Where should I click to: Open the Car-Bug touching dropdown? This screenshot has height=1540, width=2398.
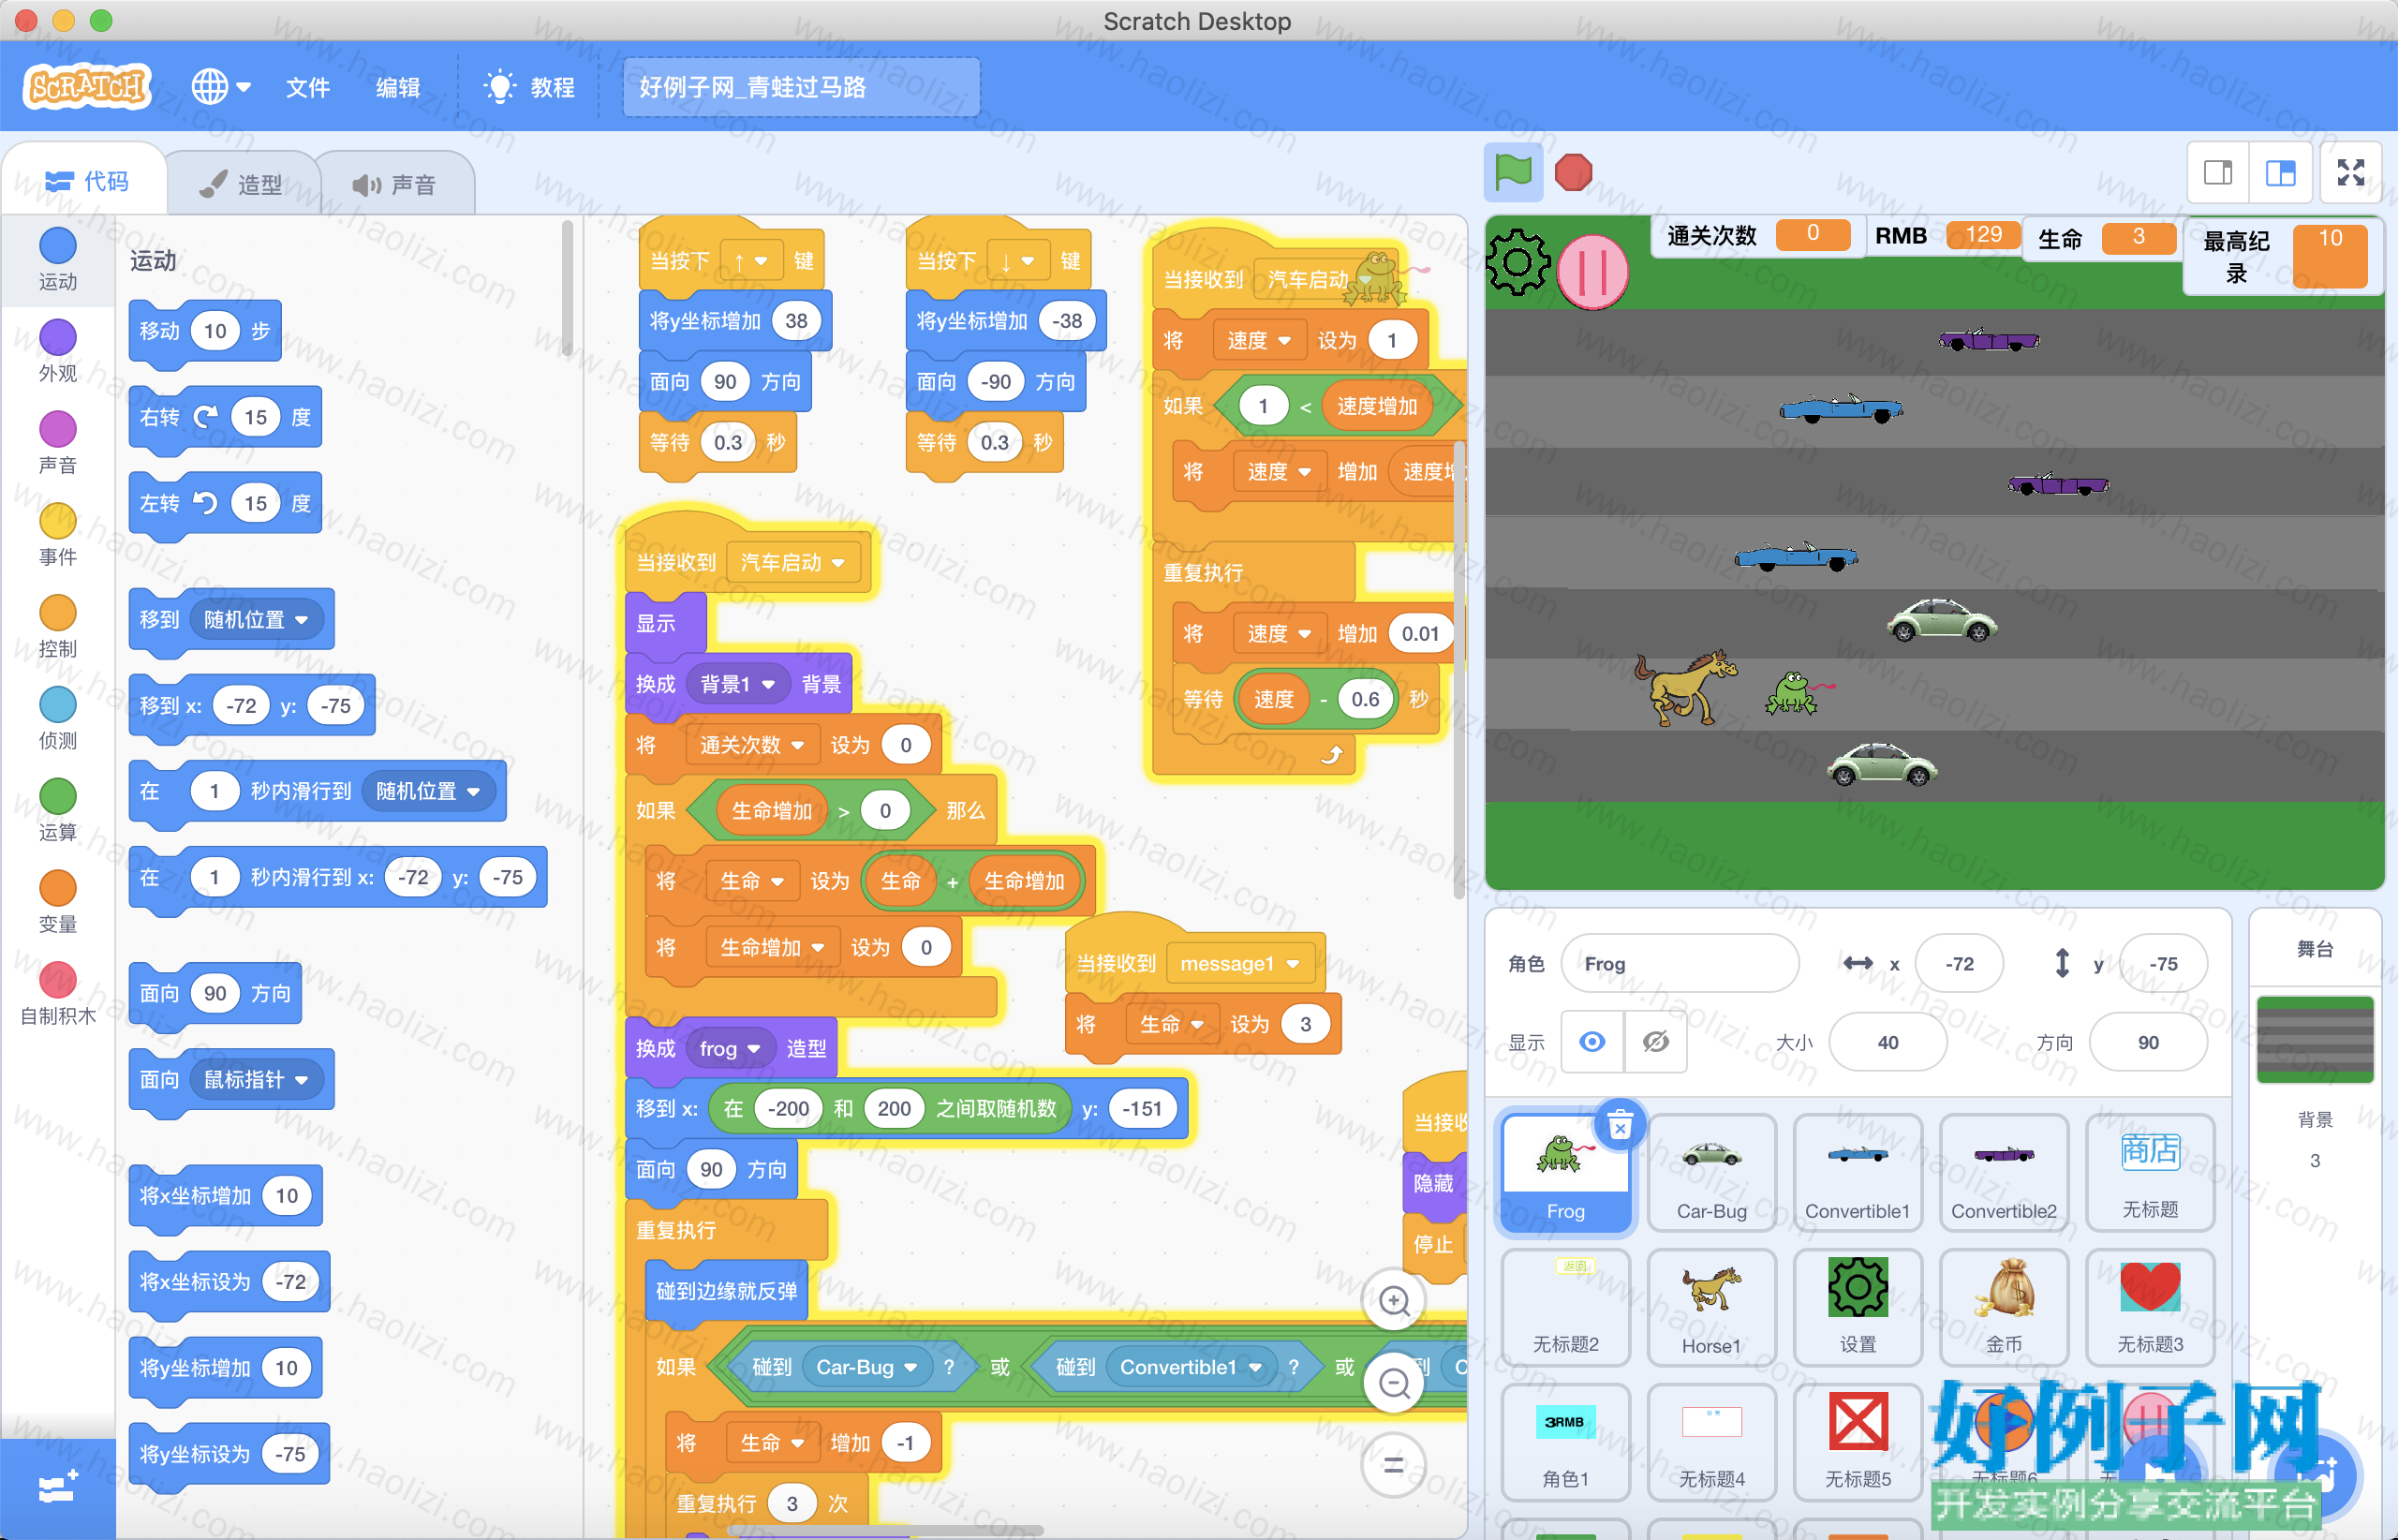[866, 1367]
